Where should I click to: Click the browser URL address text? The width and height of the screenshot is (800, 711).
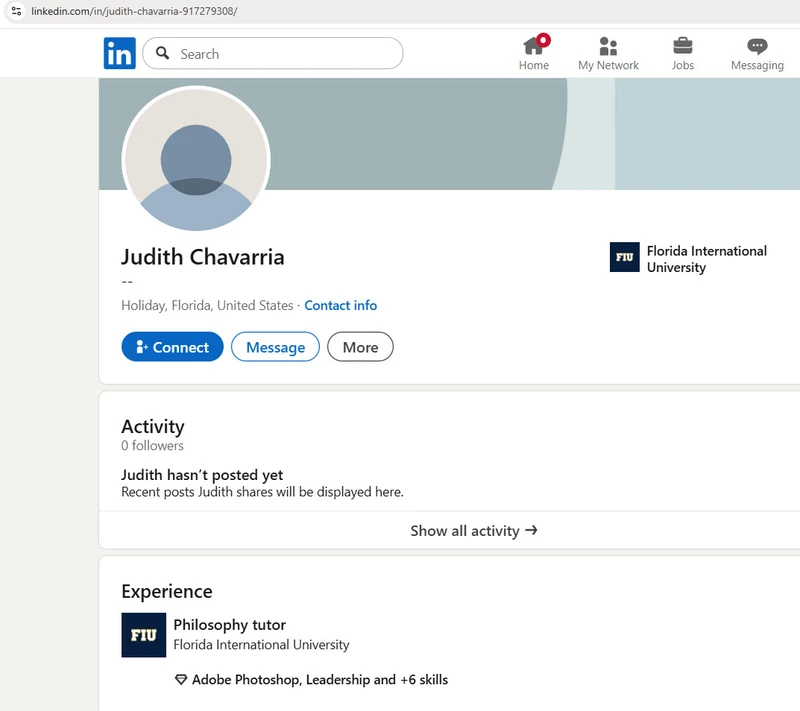point(134,11)
